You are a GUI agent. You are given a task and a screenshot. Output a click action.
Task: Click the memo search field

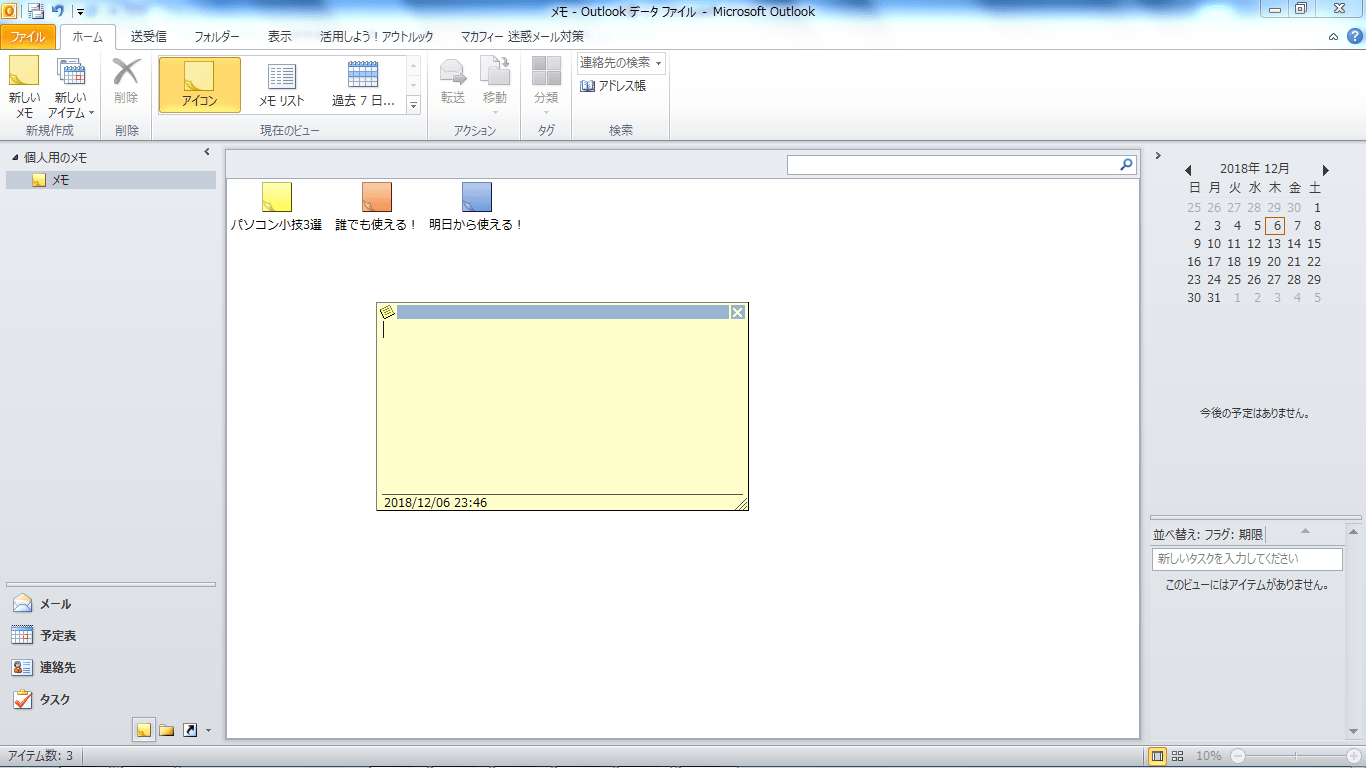[x=952, y=165]
